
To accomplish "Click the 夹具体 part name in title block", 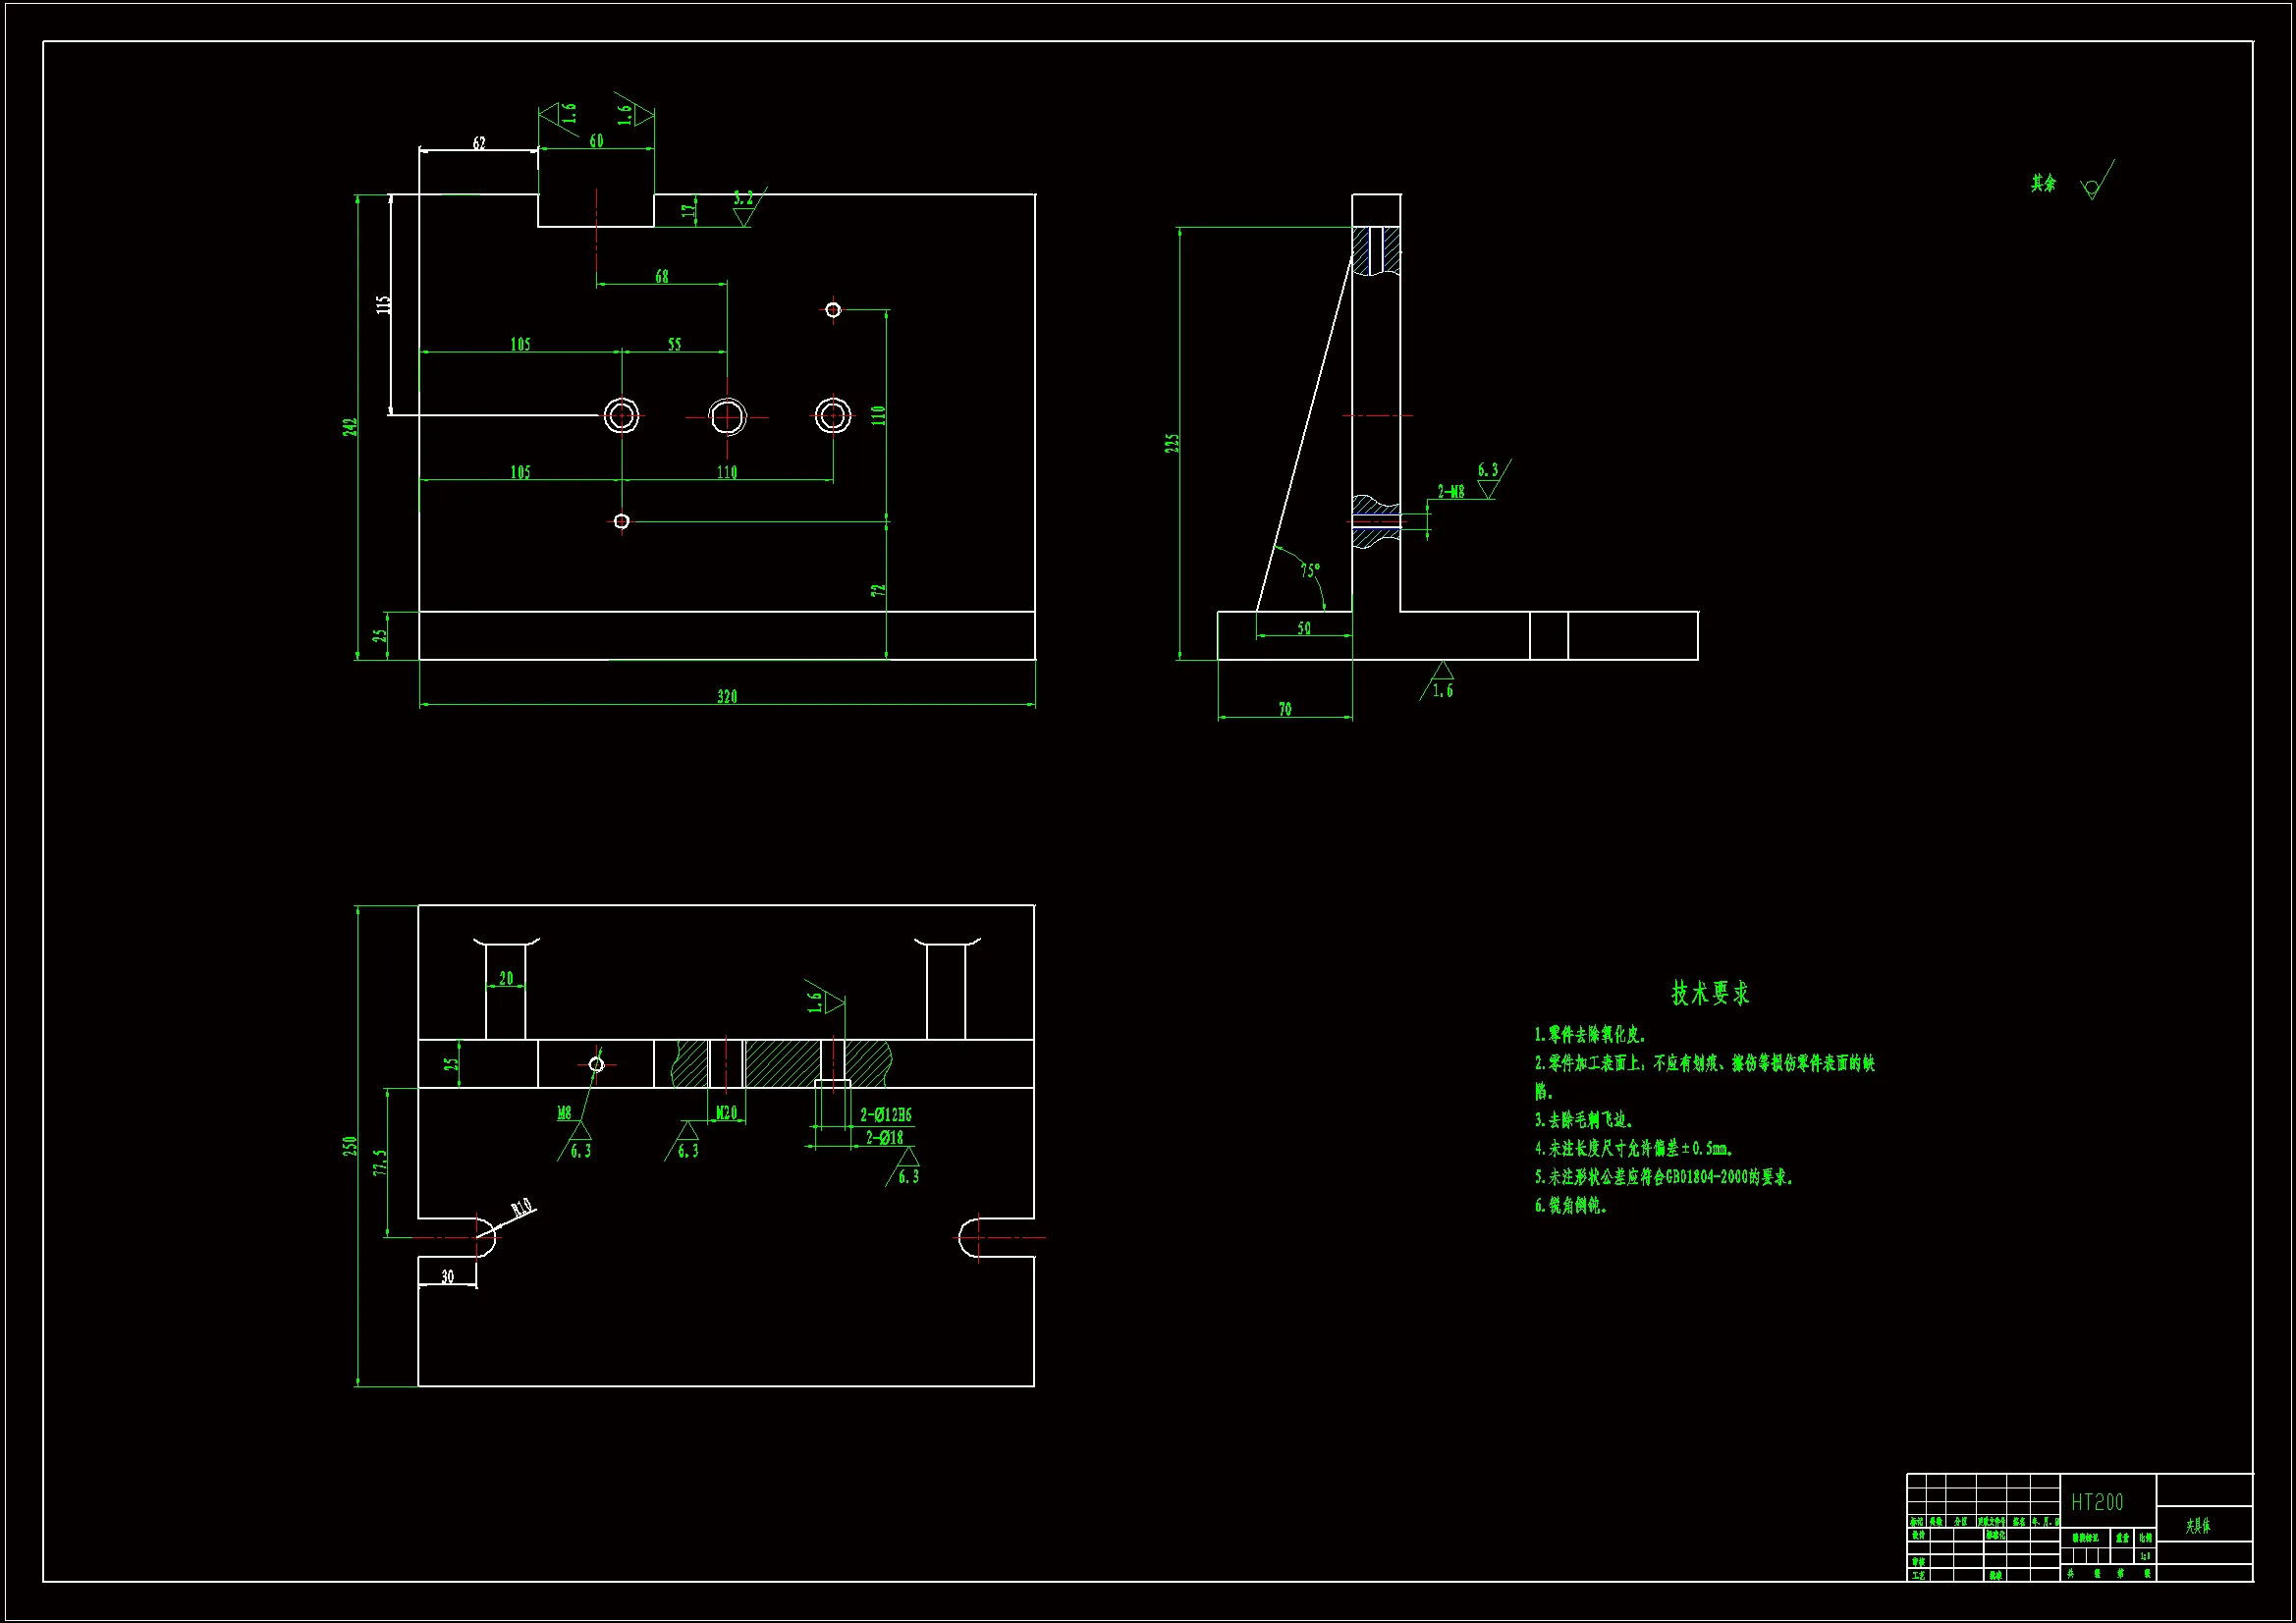I will point(2198,1526).
